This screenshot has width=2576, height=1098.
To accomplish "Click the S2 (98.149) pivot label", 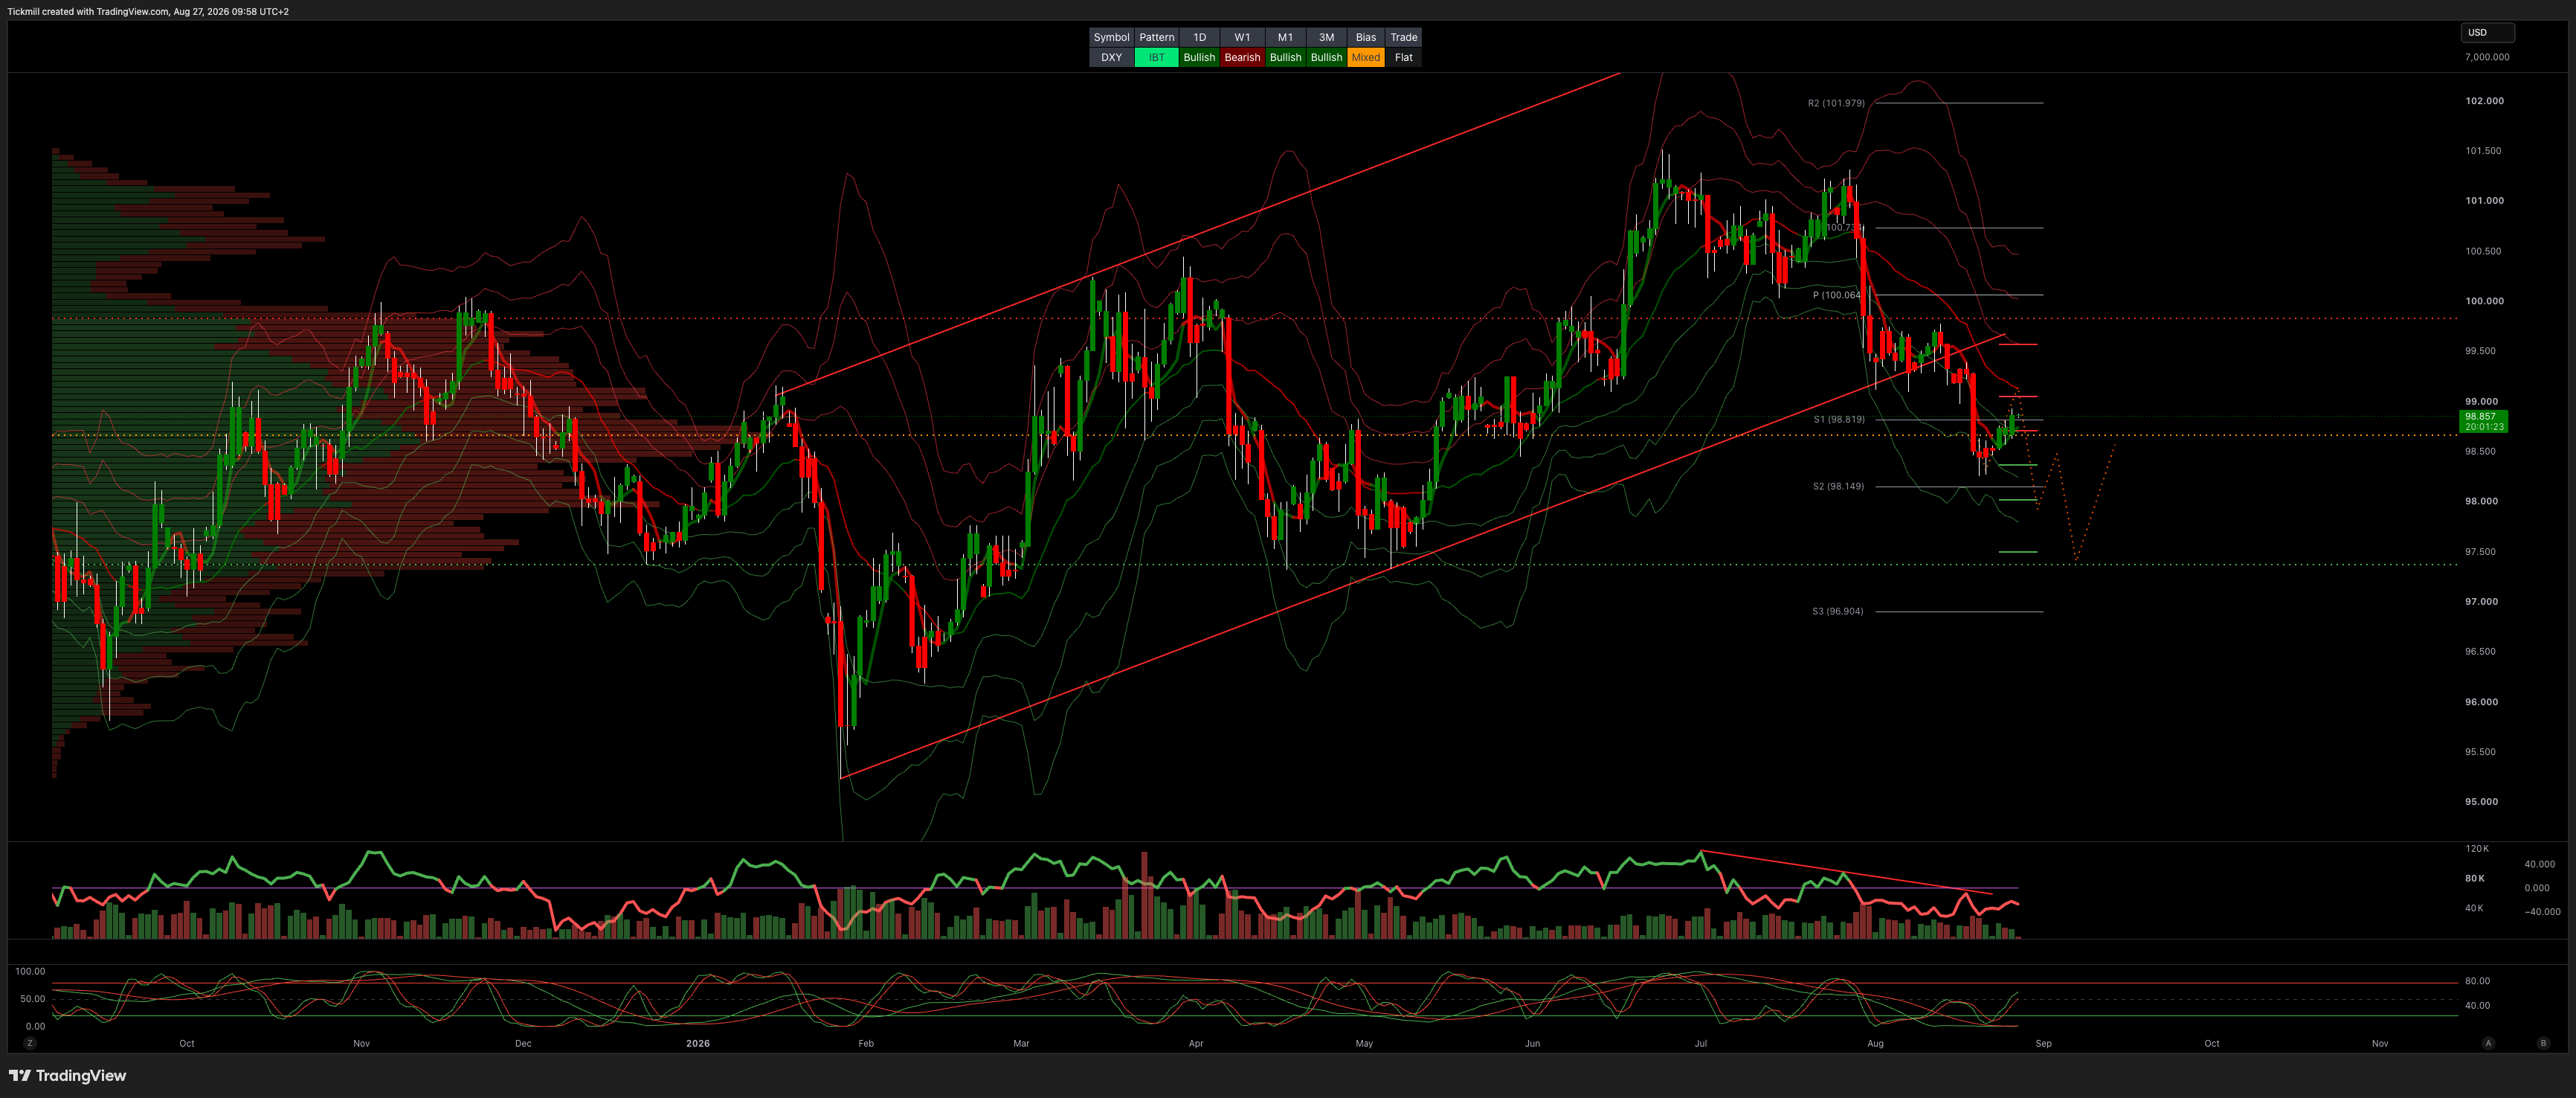I will (x=1838, y=486).
